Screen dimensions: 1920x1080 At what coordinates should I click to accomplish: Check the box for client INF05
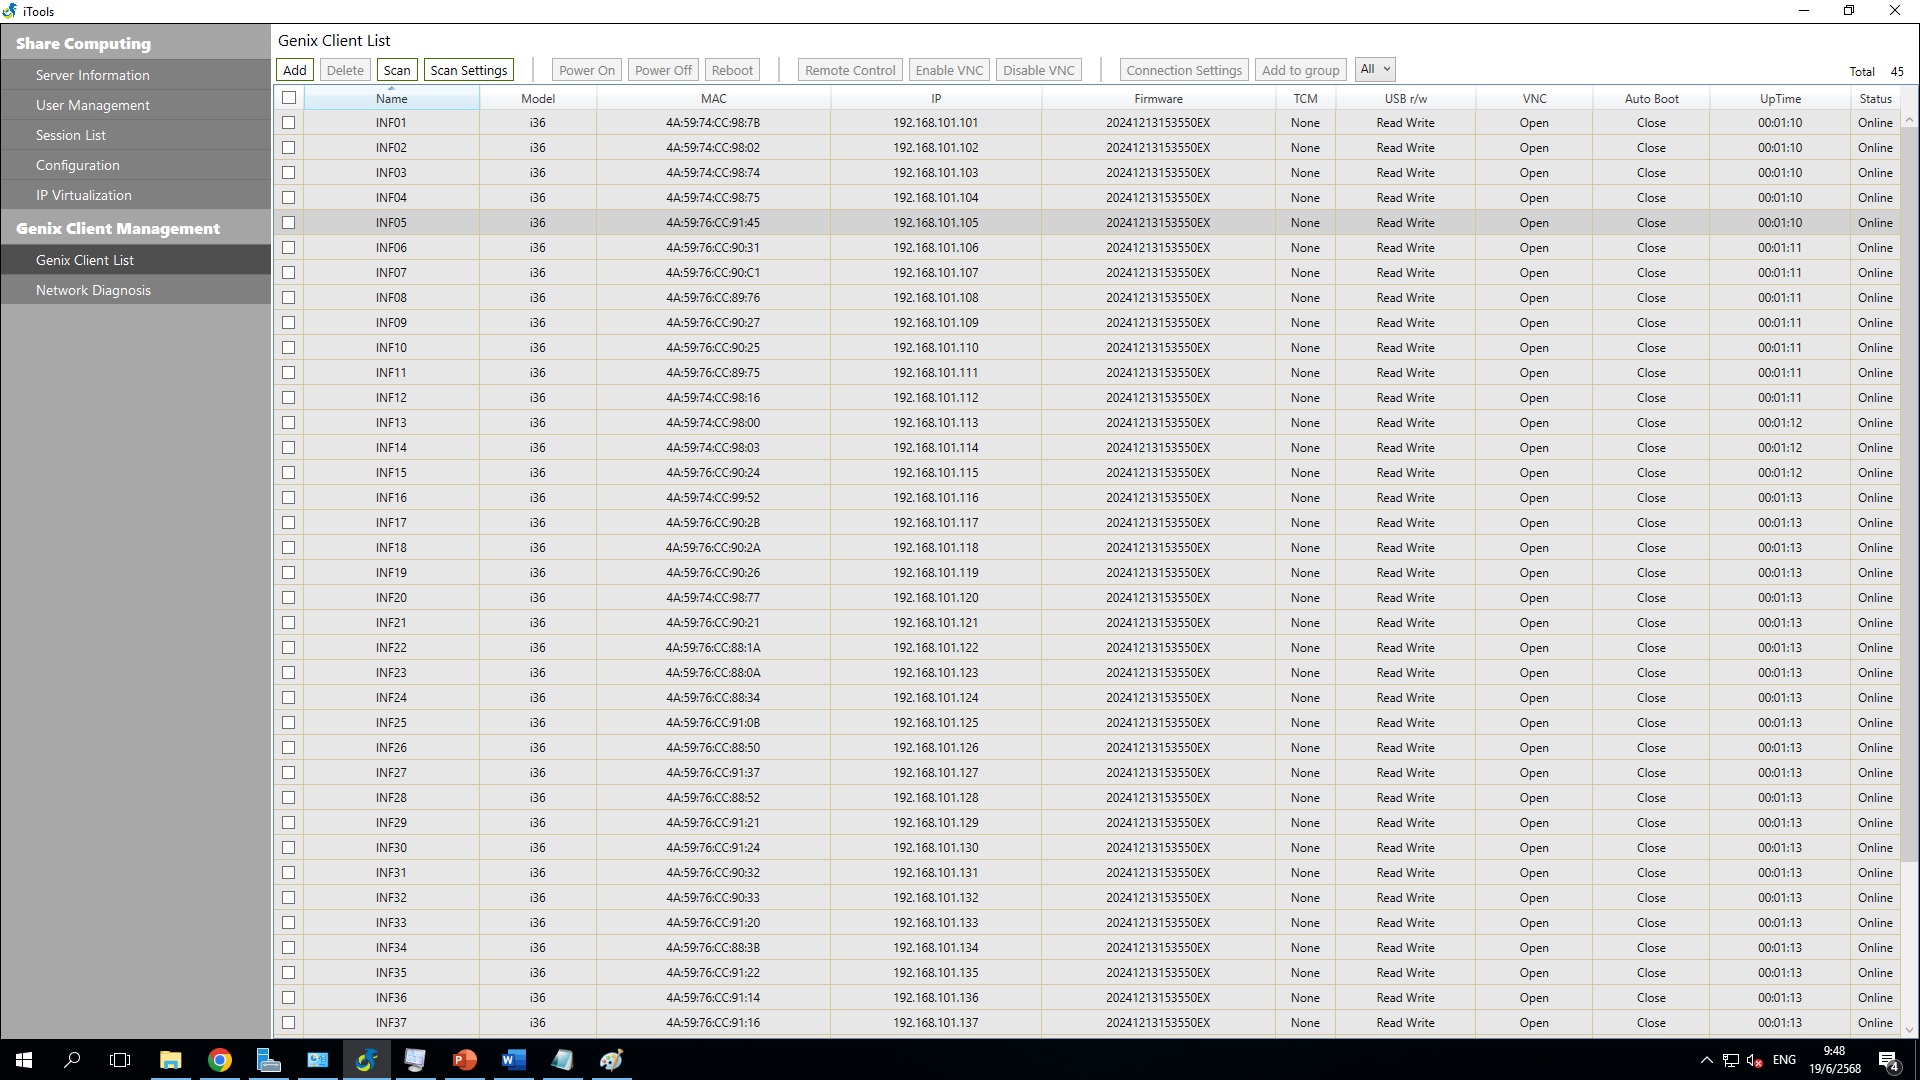289,223
